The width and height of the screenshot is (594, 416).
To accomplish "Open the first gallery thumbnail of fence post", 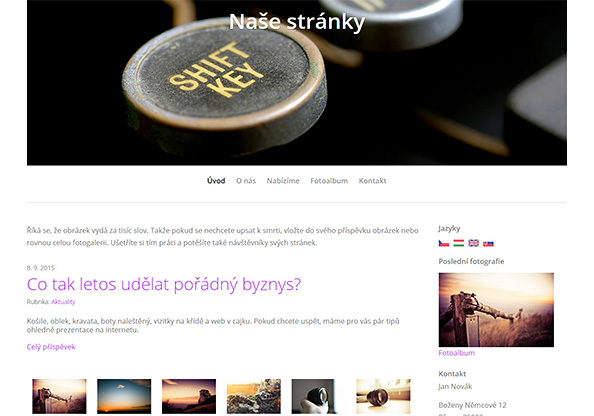I will (59, 396).
